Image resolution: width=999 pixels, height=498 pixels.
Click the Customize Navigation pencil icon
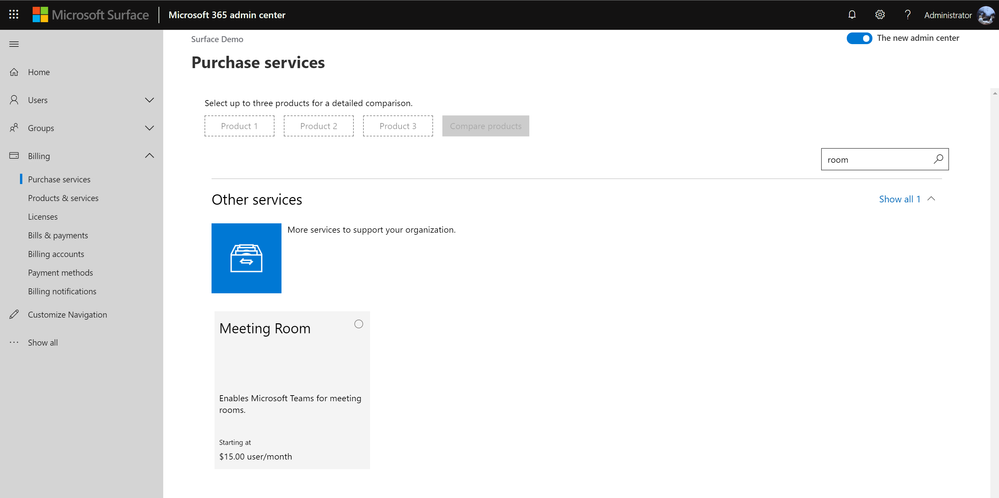[14, 315]
